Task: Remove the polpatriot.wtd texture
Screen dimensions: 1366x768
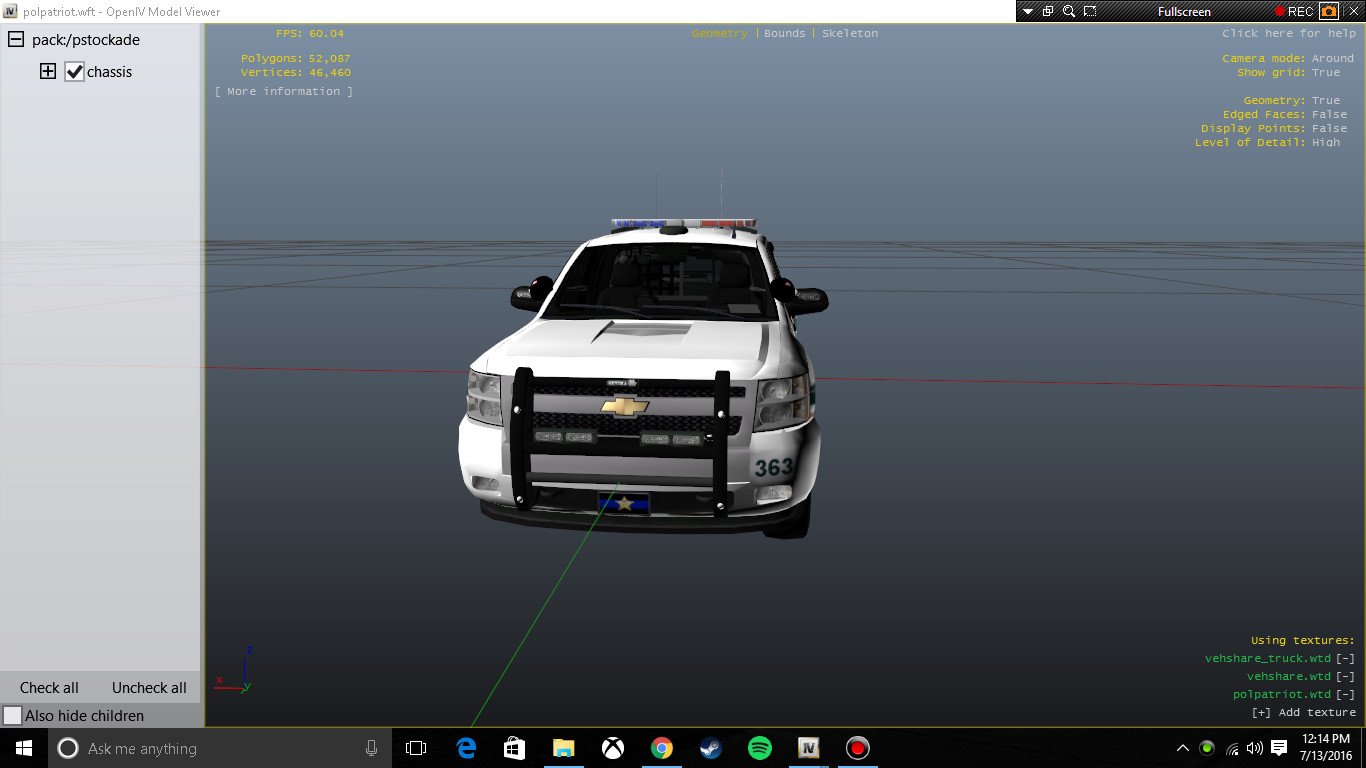Action: pyautogui.click(x=1346, y=694)
